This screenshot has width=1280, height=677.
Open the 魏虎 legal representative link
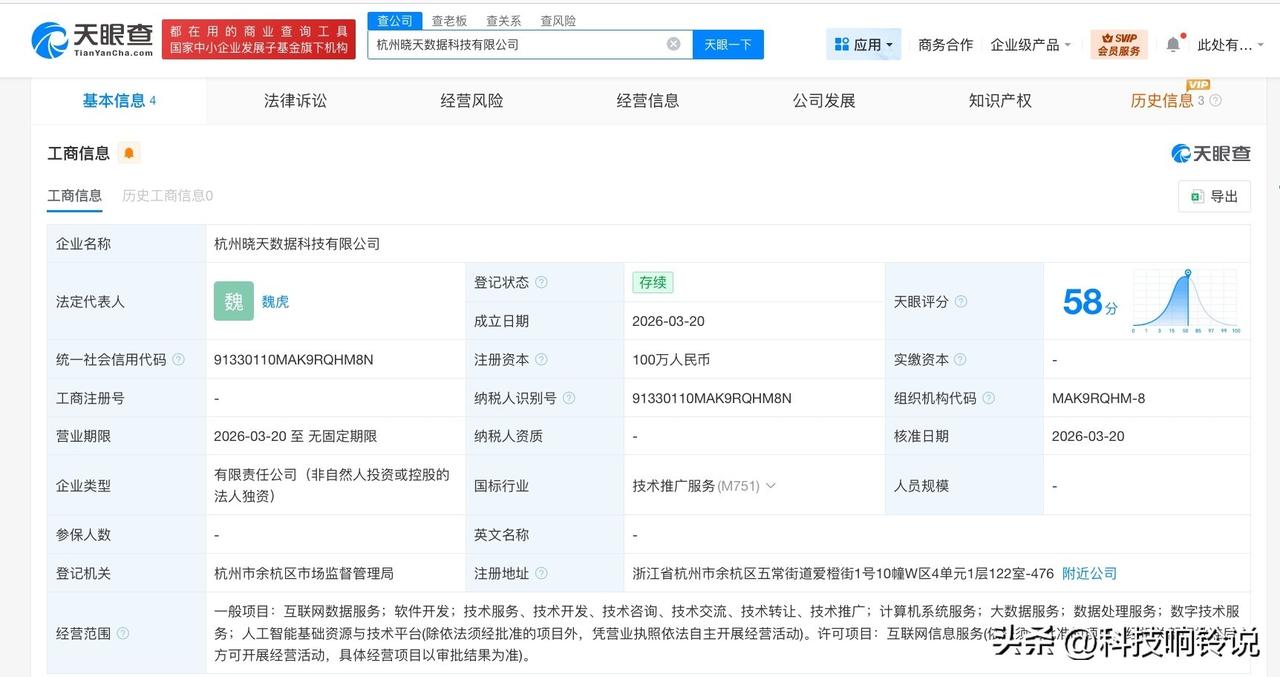point(275,301)
